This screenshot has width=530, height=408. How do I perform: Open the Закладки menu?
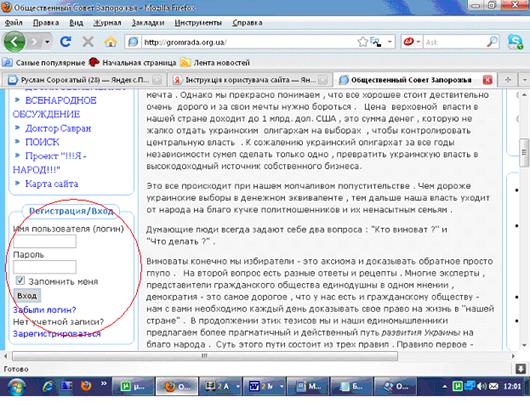click(148, 23)
